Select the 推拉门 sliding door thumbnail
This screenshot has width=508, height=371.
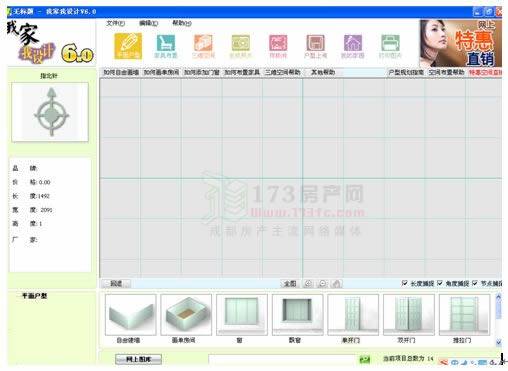coord(464,315)
